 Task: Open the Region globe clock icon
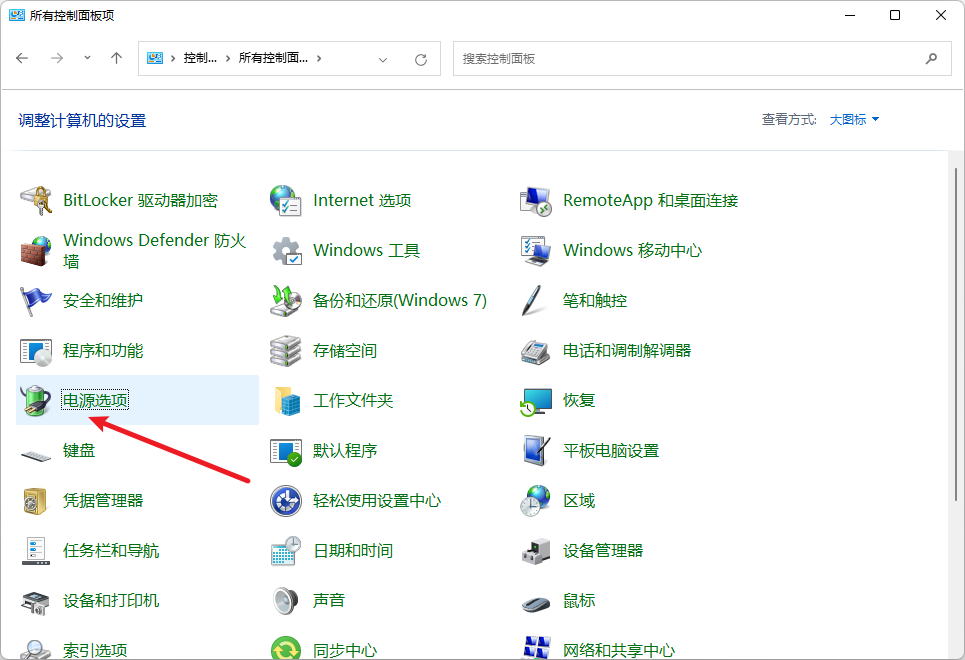coord(535,501)
